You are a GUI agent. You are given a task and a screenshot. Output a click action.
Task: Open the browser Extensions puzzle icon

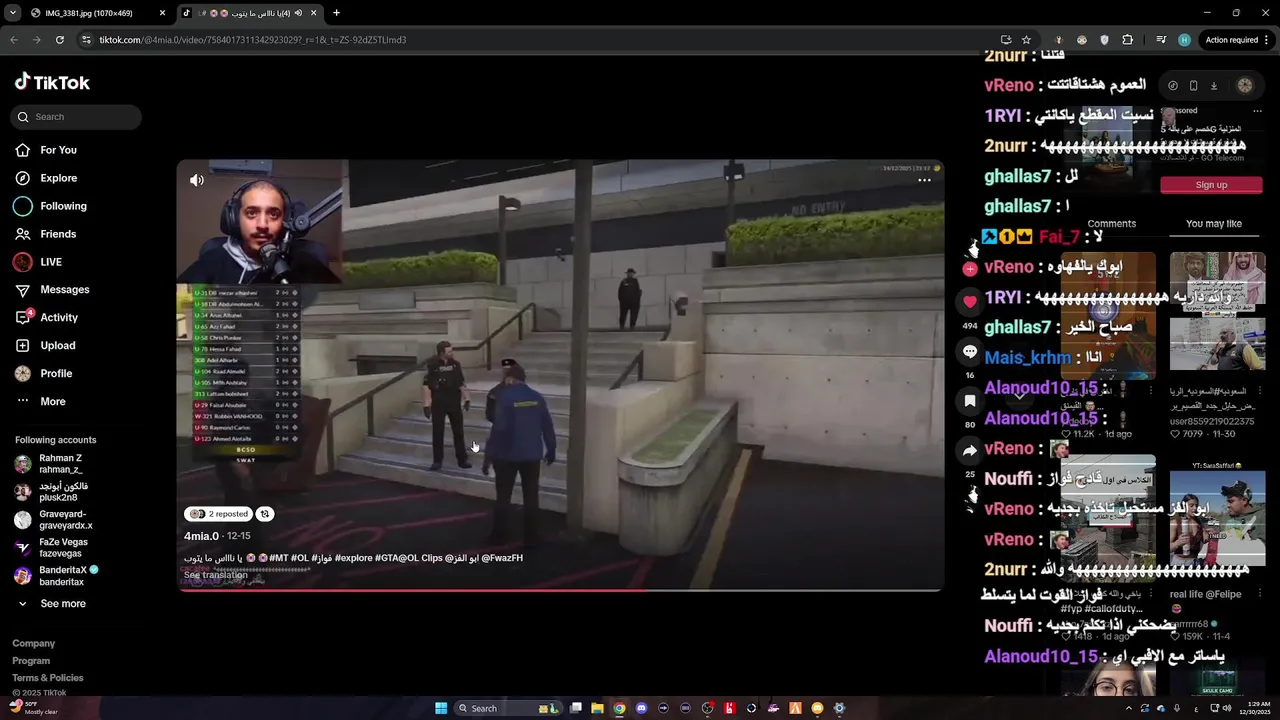[x=1128, y=40]
